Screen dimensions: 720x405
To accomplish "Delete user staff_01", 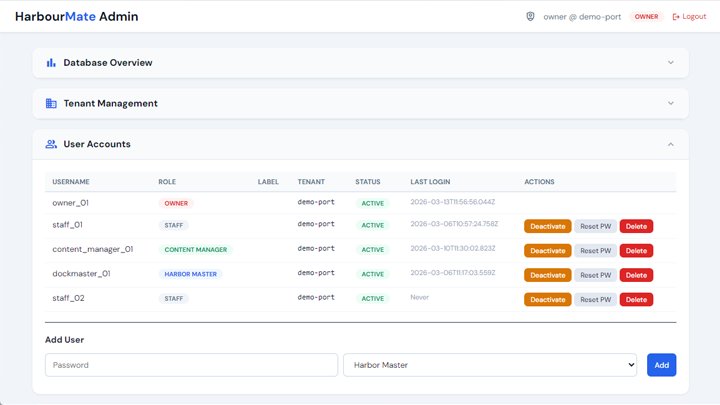I will click(x=636, y=226).
